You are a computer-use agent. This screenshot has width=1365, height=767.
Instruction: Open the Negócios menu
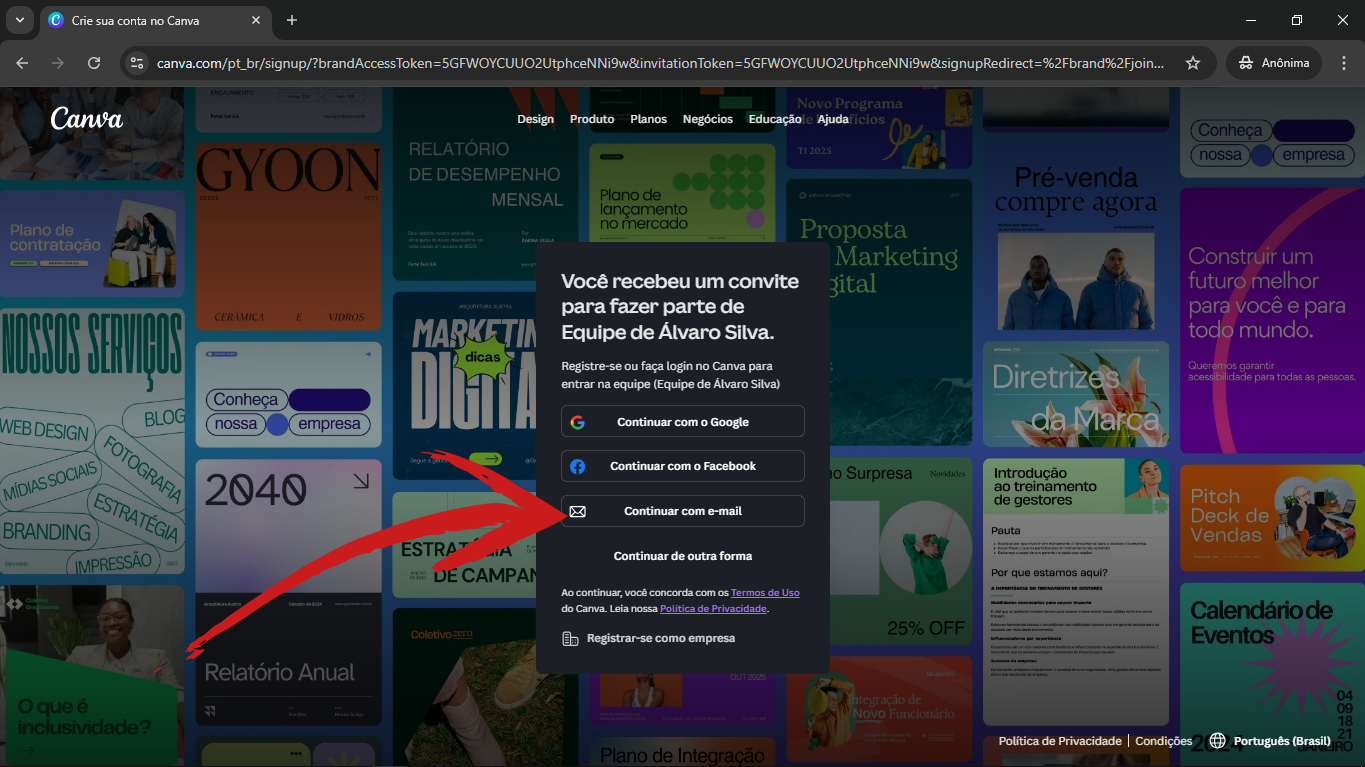pyautogui.click(x=708, y=119)
